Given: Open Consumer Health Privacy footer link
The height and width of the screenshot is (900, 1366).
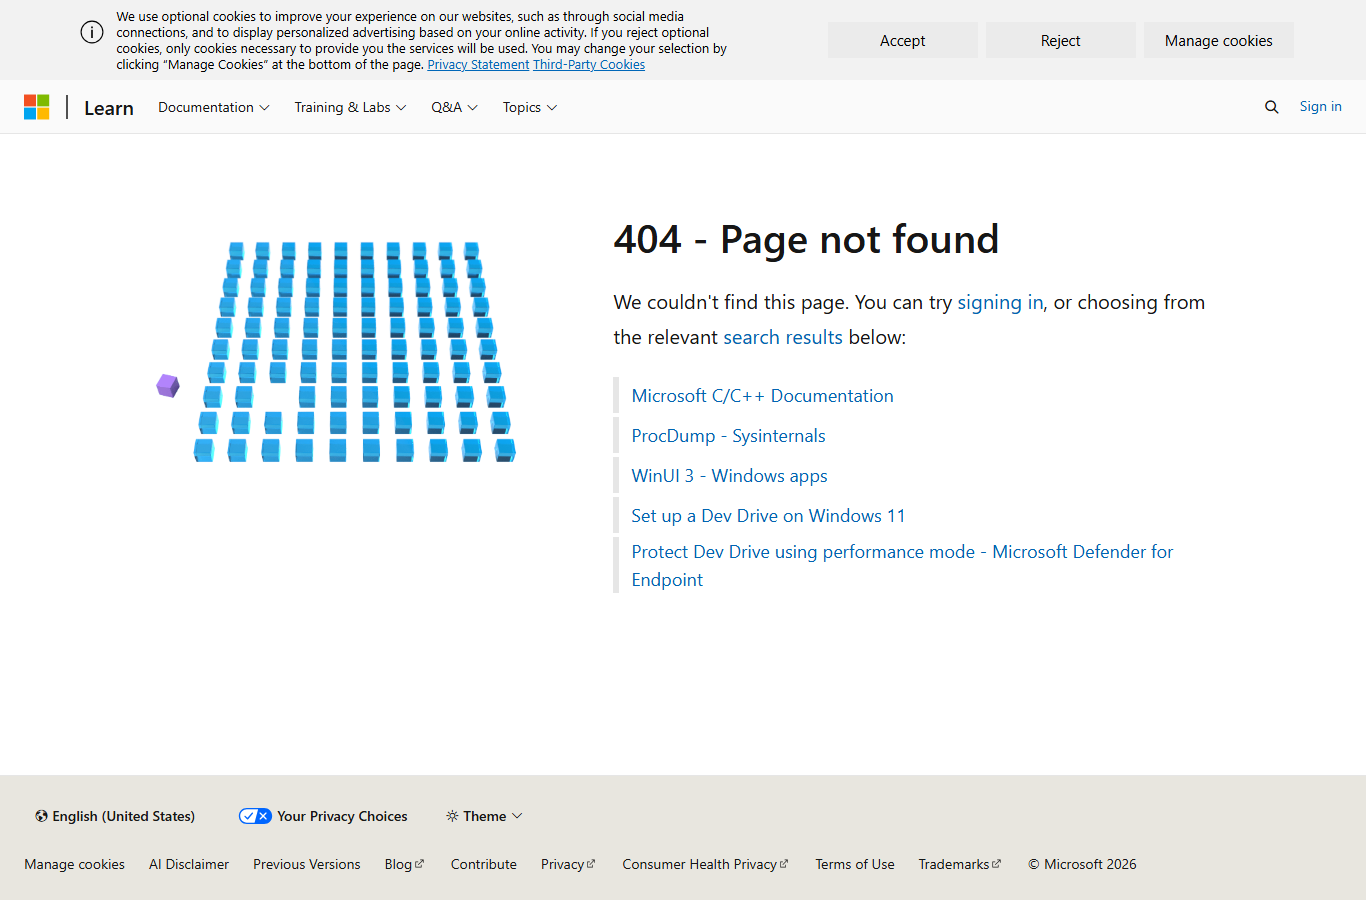Looking at the screenshot, I should [x=705, y=864].
